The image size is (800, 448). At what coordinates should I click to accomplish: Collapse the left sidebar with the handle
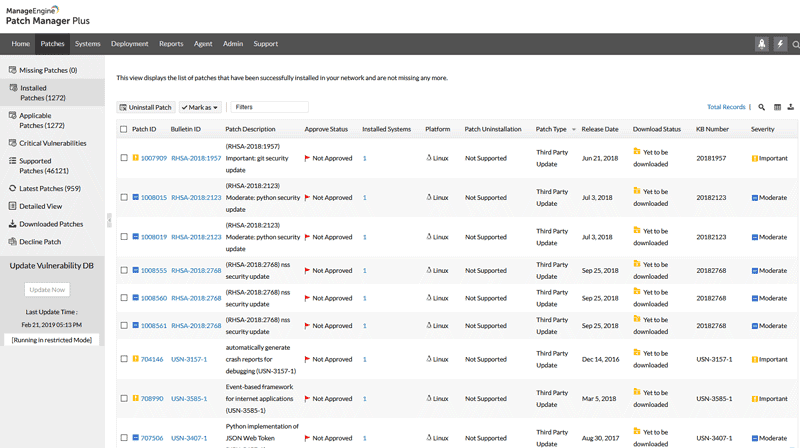pyautogui.click(x=109, y=220)
